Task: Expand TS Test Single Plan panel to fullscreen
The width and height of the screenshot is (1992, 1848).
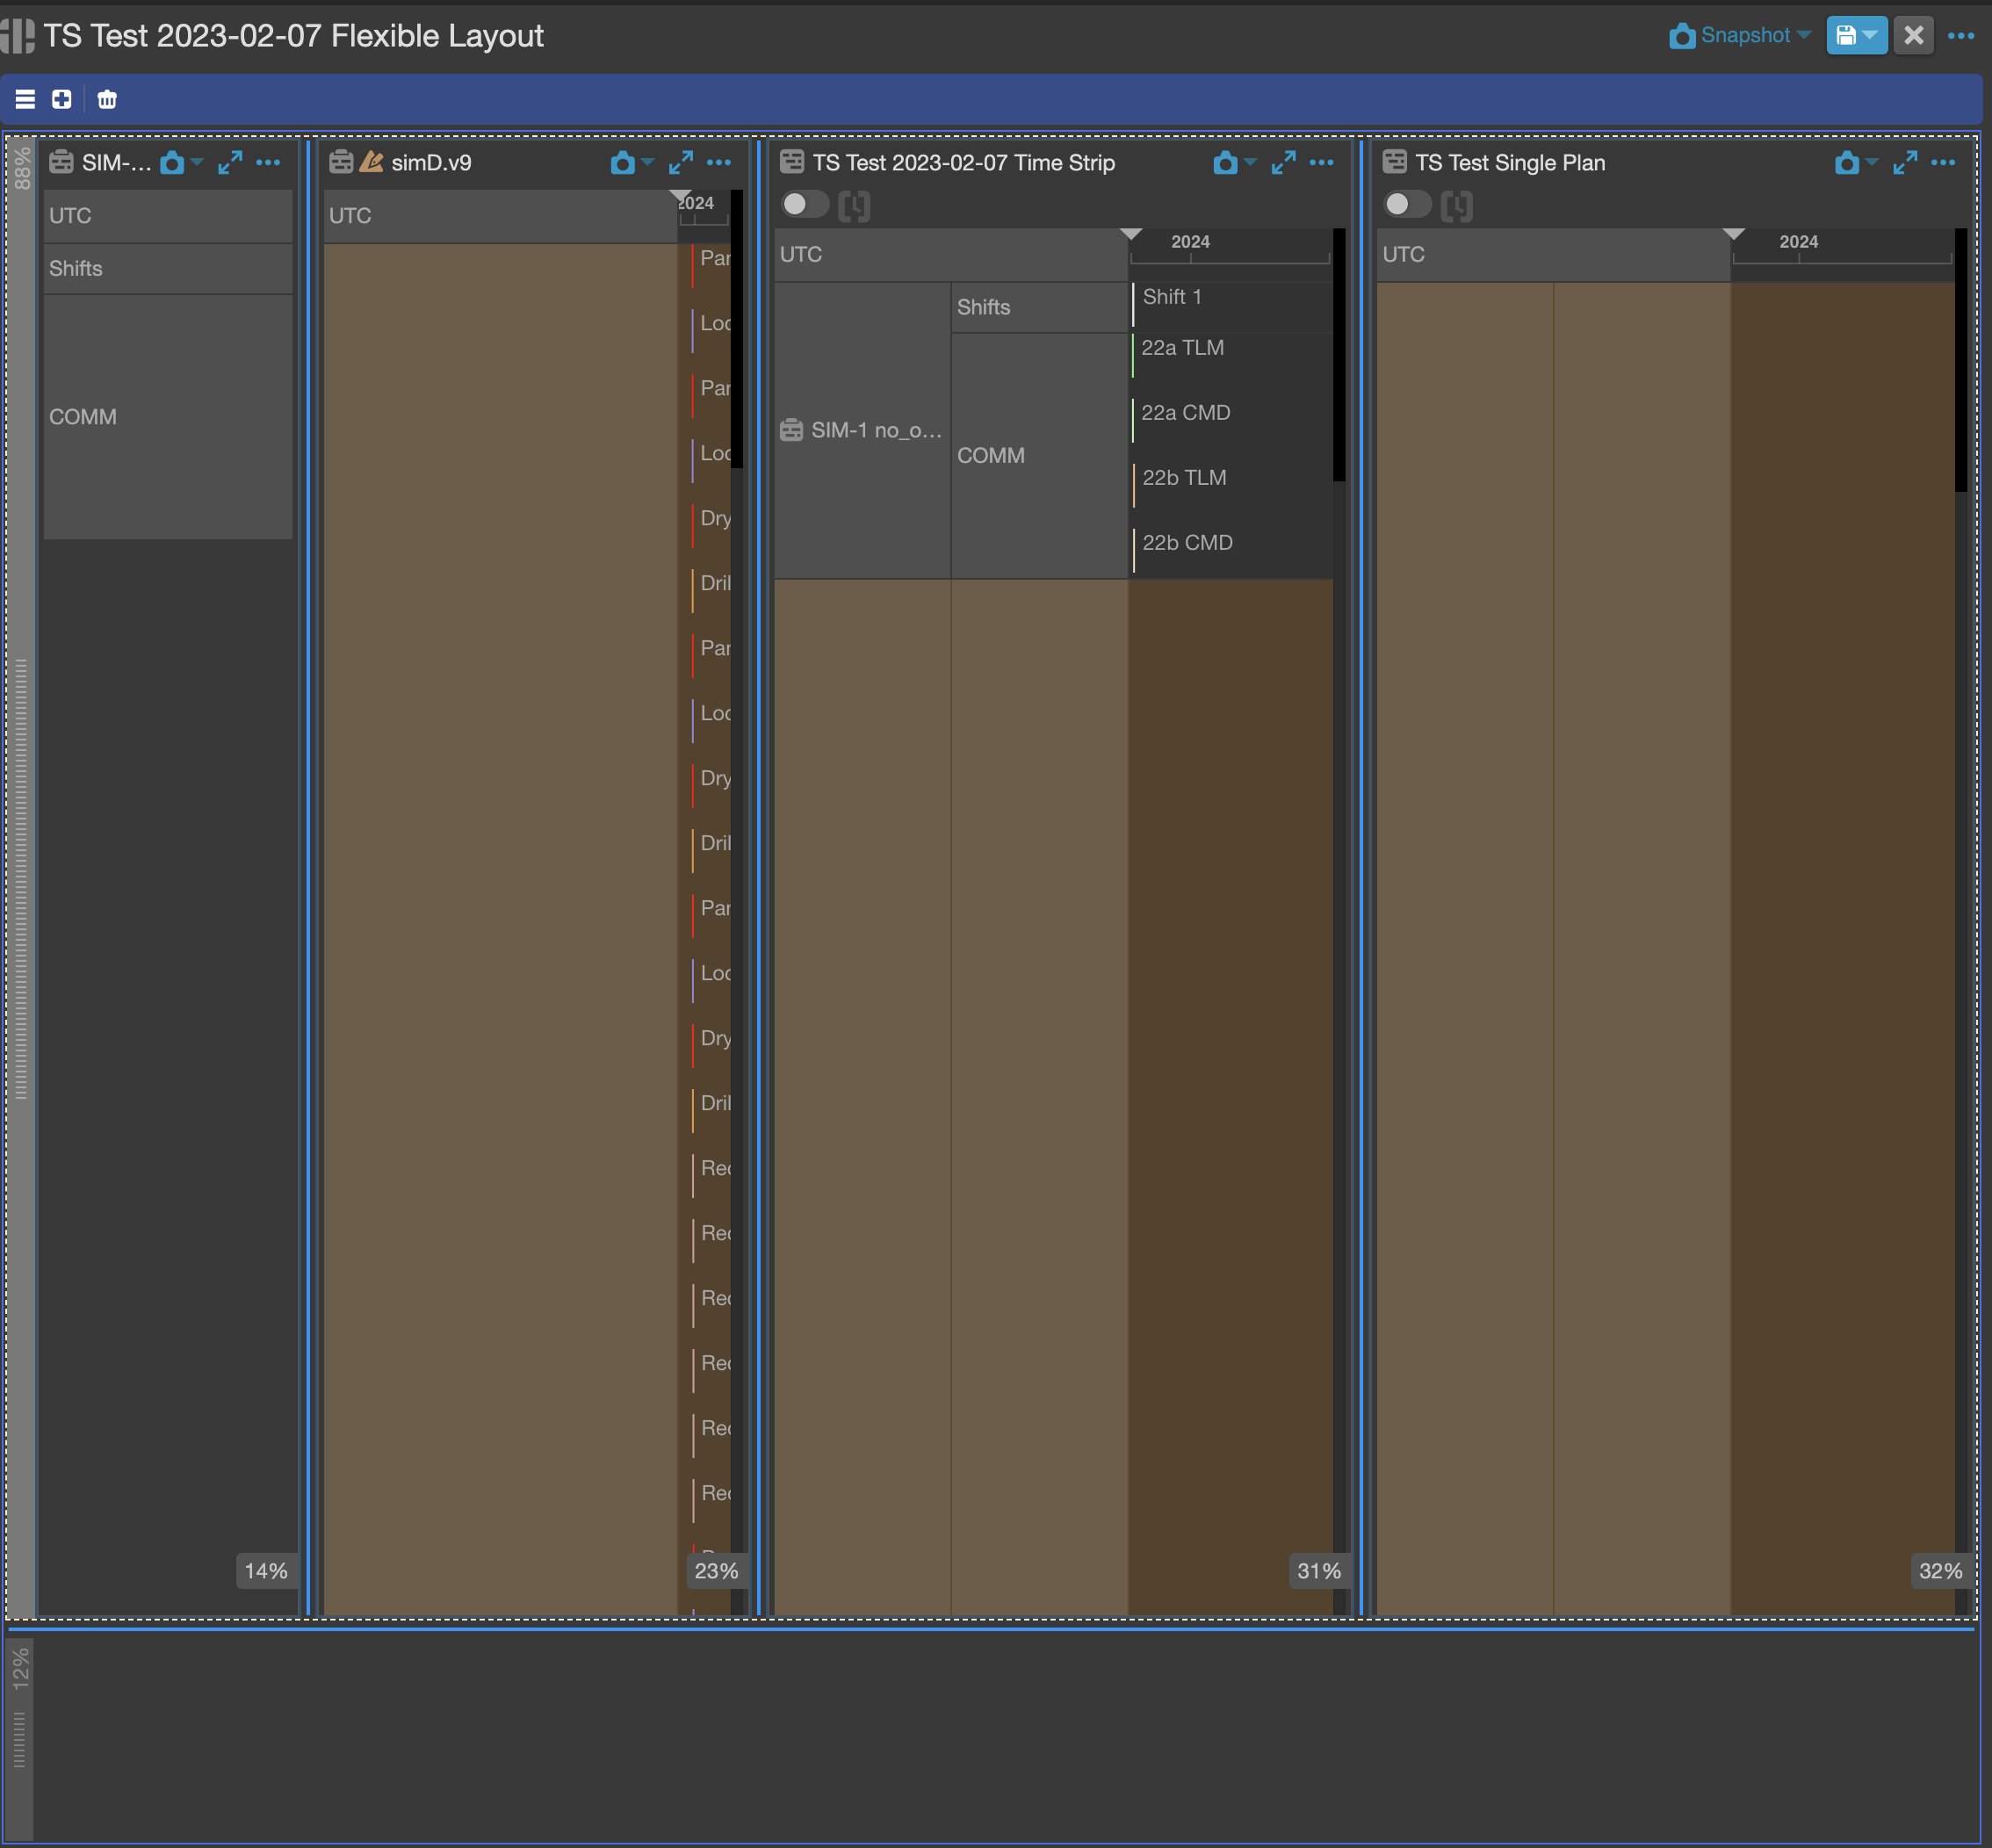Action: pyautogui.click(x=1905, y=162)
